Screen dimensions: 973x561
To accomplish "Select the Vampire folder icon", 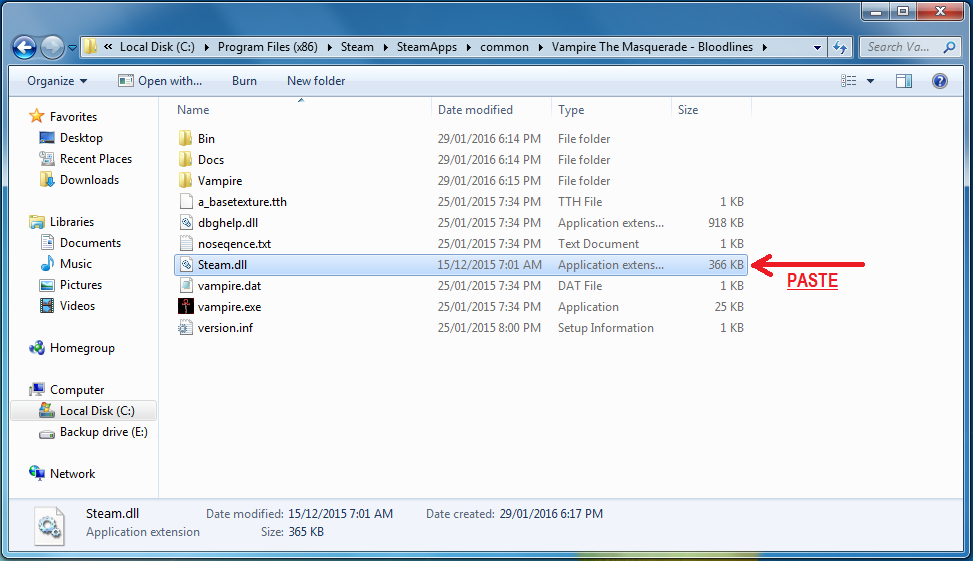I will pyautogui.click(x=186, y=181).
